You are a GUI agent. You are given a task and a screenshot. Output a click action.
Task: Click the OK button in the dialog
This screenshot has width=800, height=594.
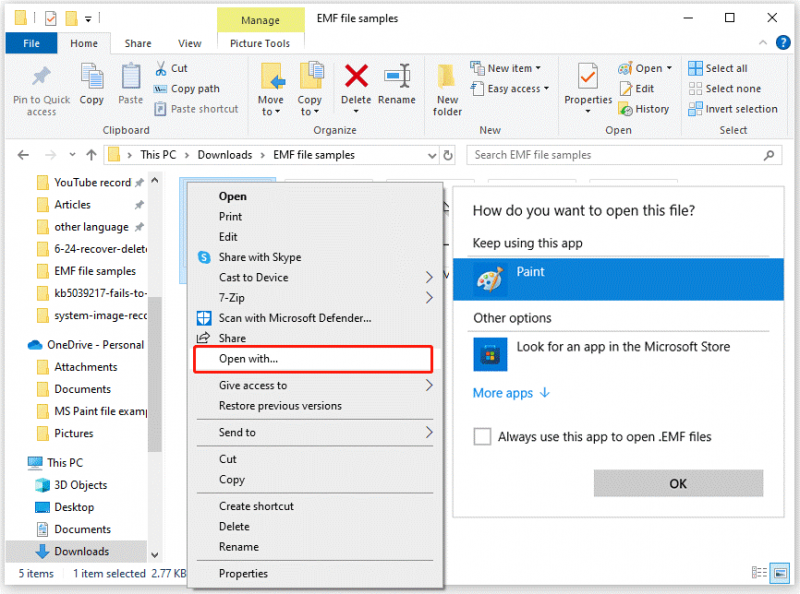[678, 483]
